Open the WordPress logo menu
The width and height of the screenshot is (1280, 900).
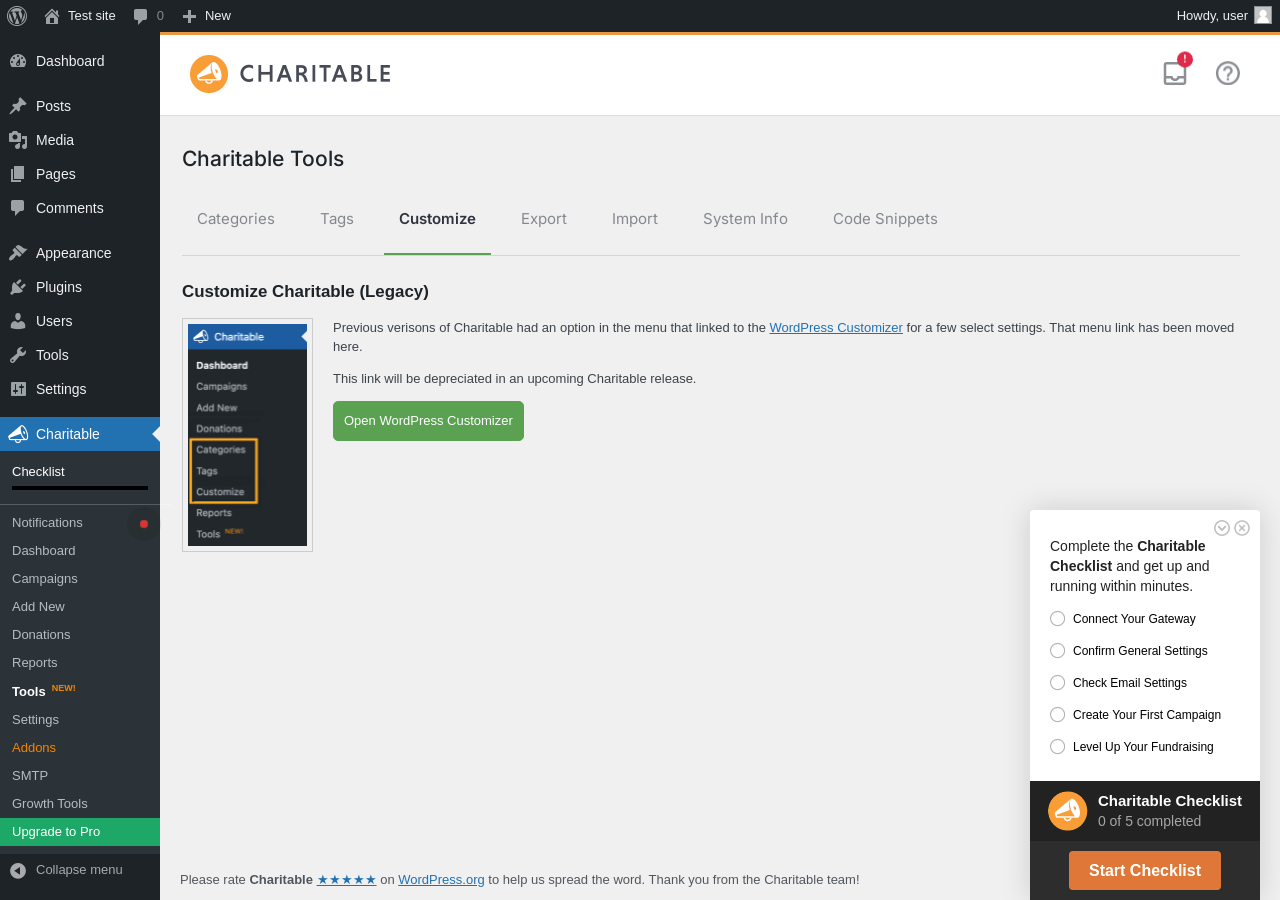(17, 16)
